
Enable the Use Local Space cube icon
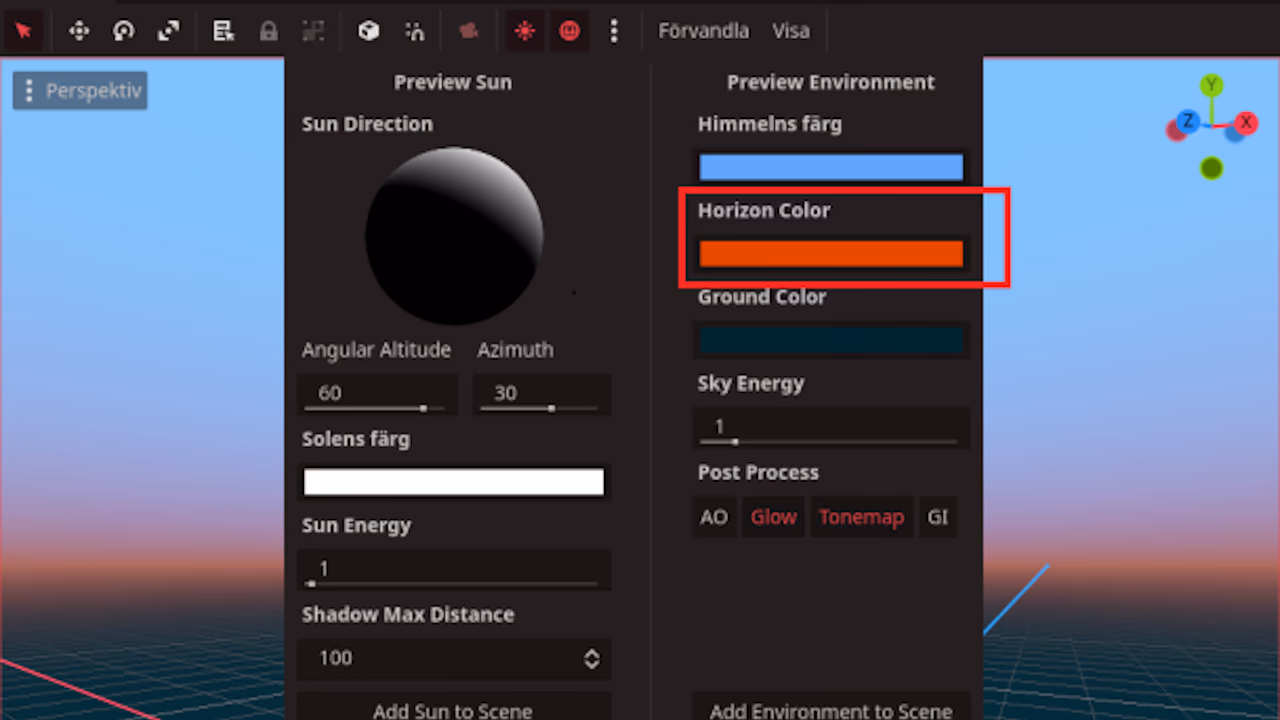coord(369,31)
